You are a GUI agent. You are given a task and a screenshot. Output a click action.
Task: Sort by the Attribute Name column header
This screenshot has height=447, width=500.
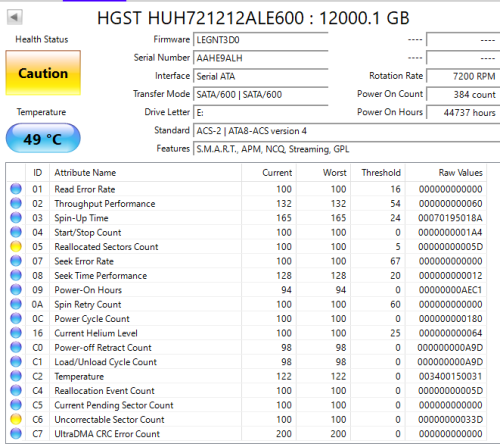(145, 173)
